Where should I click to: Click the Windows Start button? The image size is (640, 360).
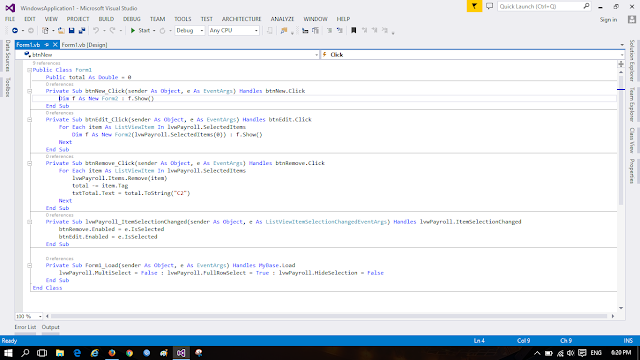pos(8,353)
